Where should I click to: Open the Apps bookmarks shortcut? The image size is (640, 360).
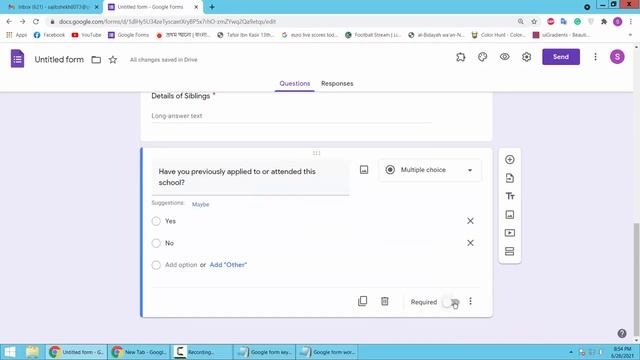[x=17, y=35]
